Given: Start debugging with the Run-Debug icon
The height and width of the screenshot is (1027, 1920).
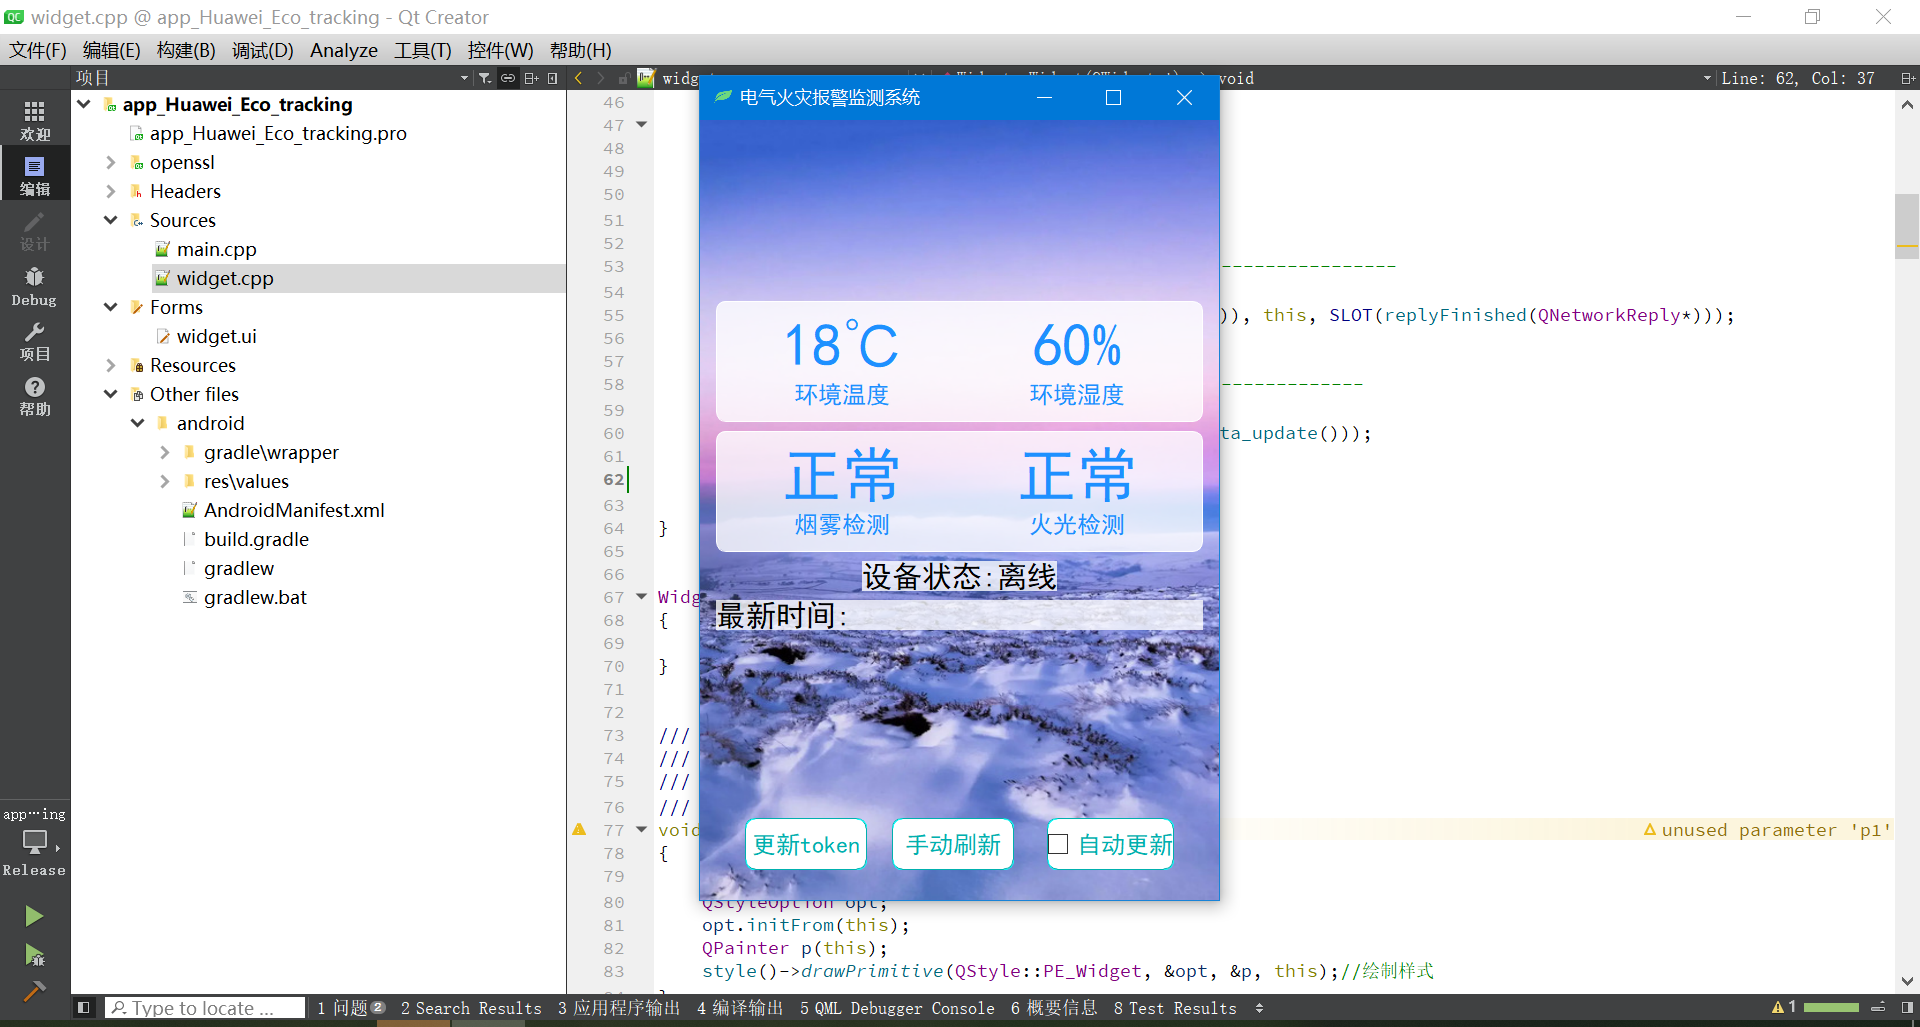Looking at the screenshot, I should [34, 955].
